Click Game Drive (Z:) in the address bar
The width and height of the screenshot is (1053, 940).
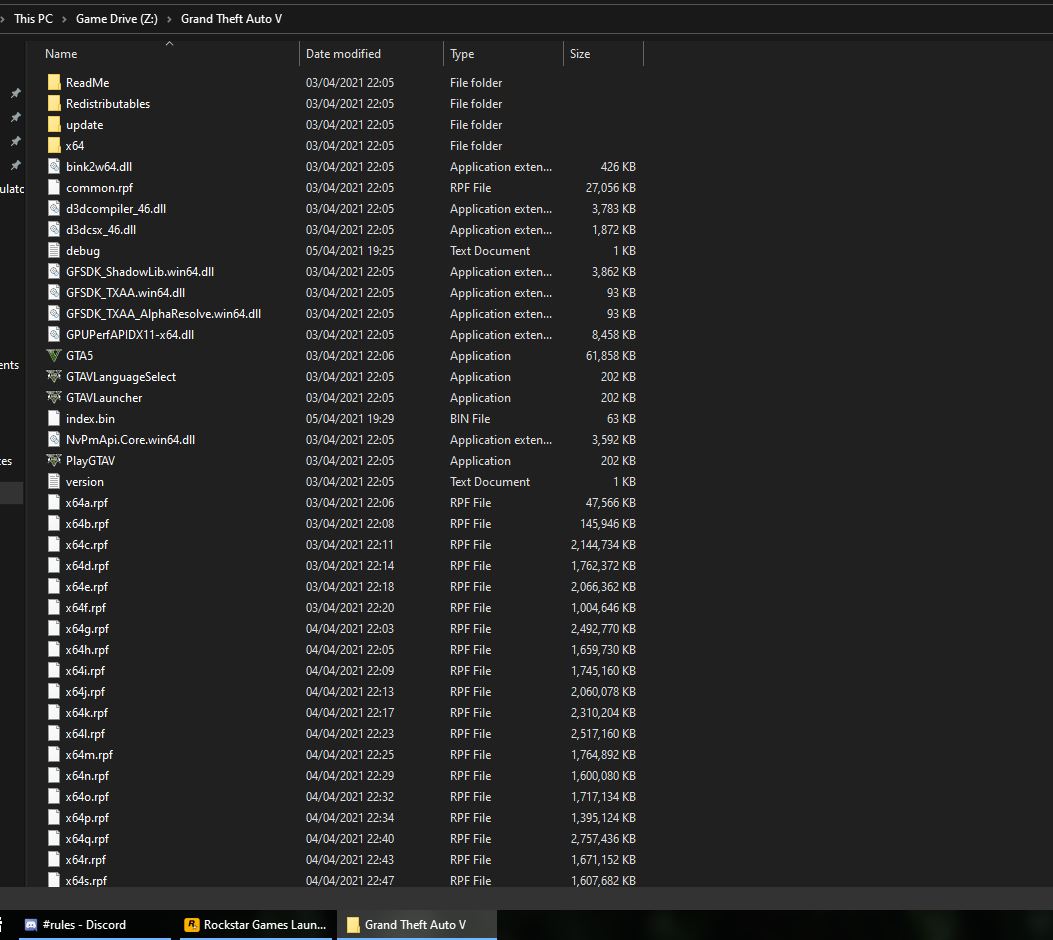(117, 19)
